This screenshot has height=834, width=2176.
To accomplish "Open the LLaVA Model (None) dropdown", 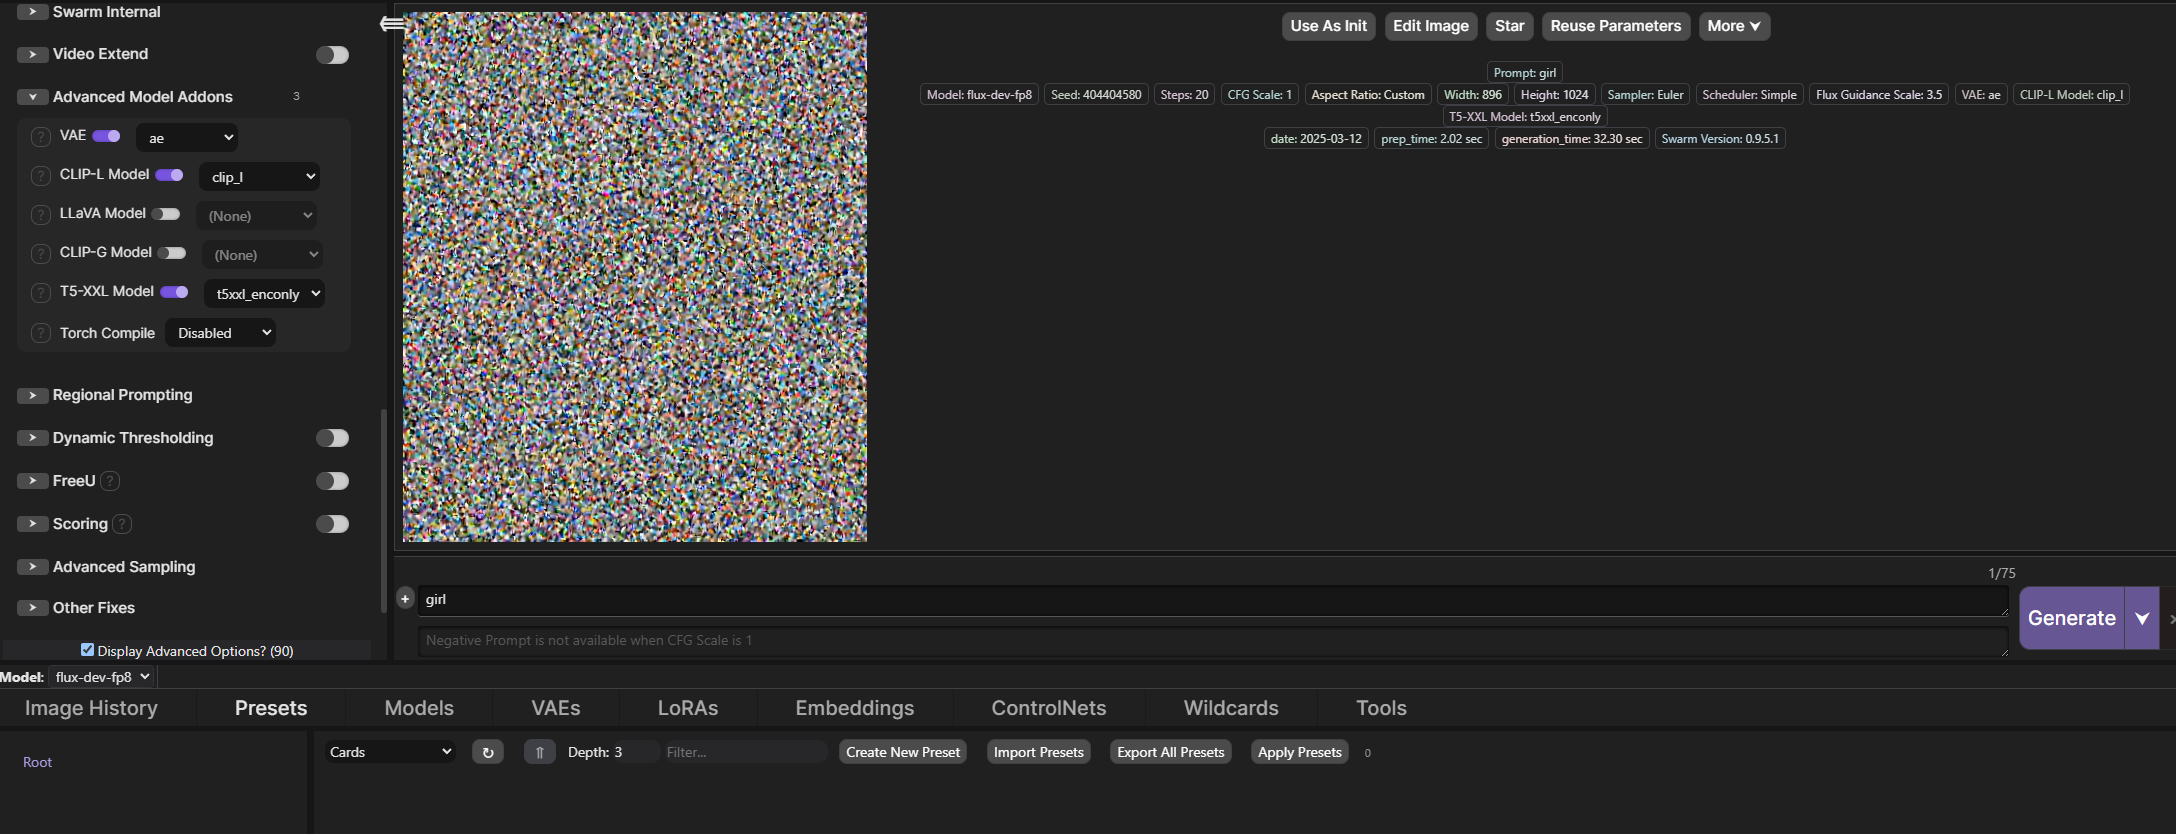I will coord(257,216).
